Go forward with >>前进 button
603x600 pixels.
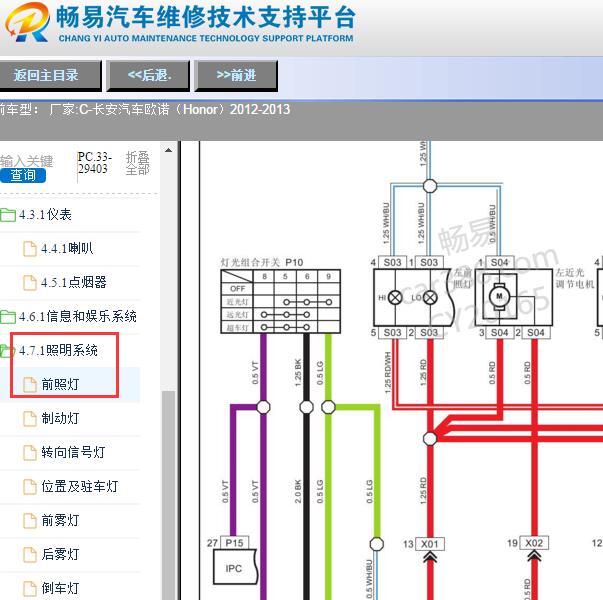(x=236, y=75)
